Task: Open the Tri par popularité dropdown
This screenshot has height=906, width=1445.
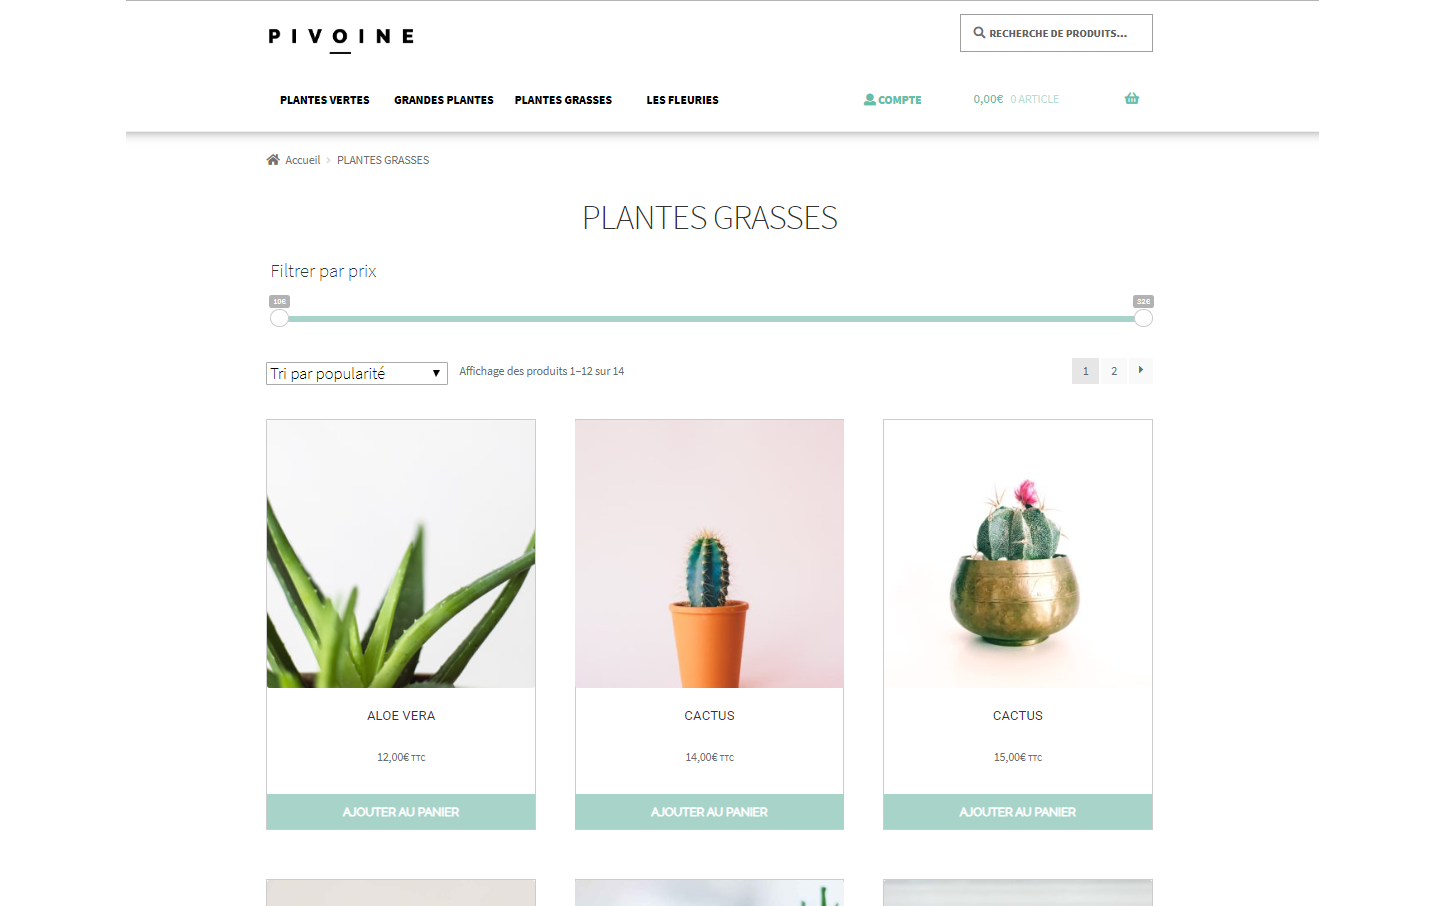Action: point(357,373)
